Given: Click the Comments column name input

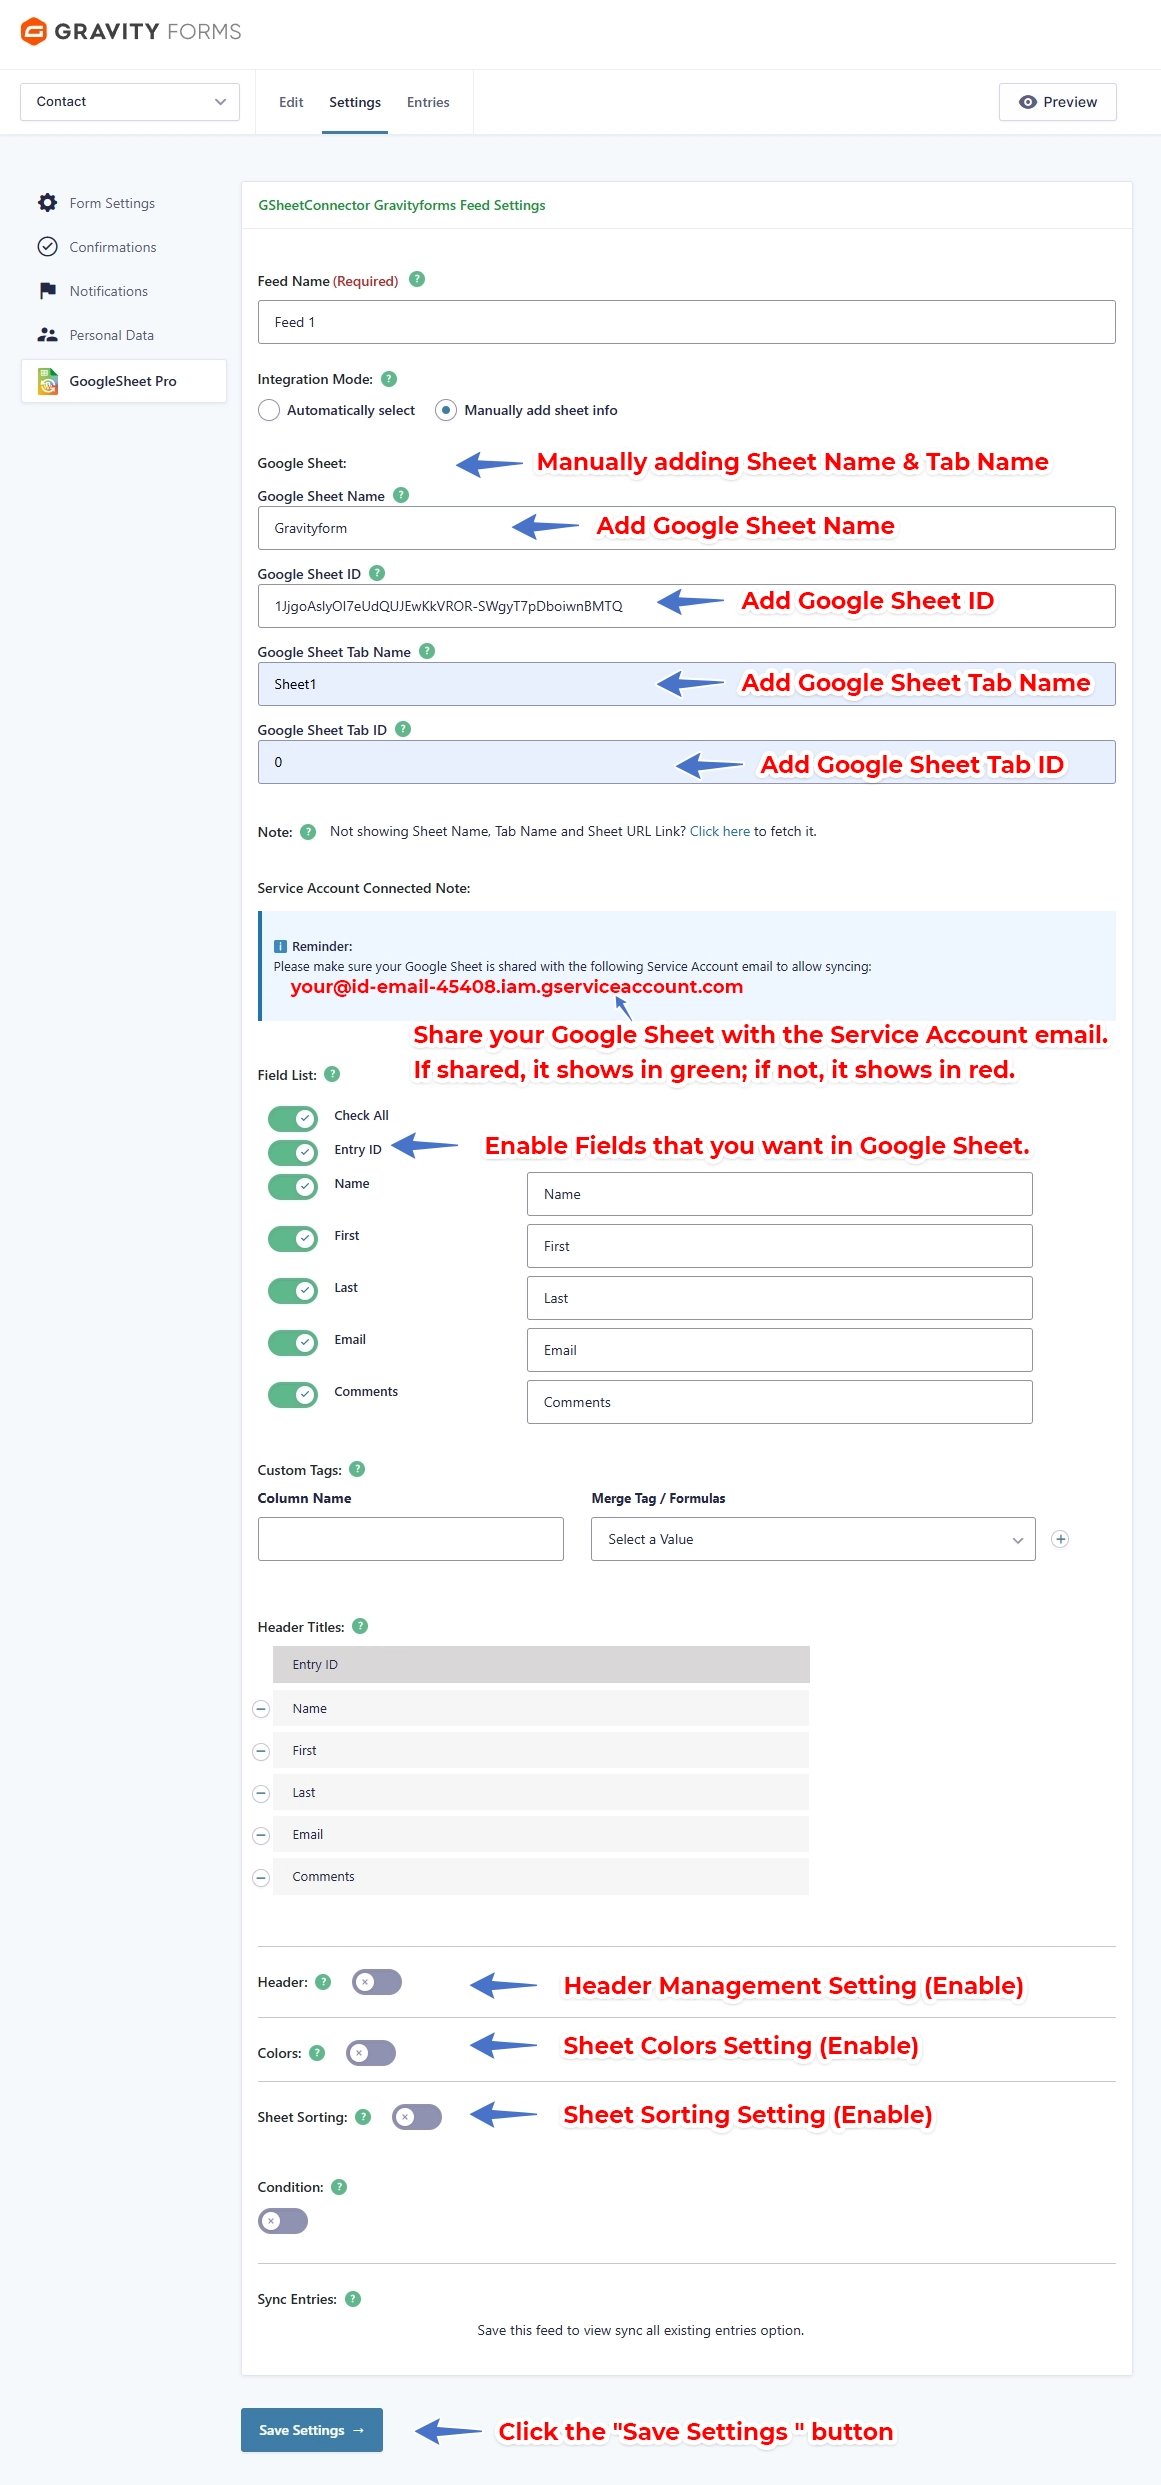Looking at the screenshot, I should click(x=780, y=1402).
